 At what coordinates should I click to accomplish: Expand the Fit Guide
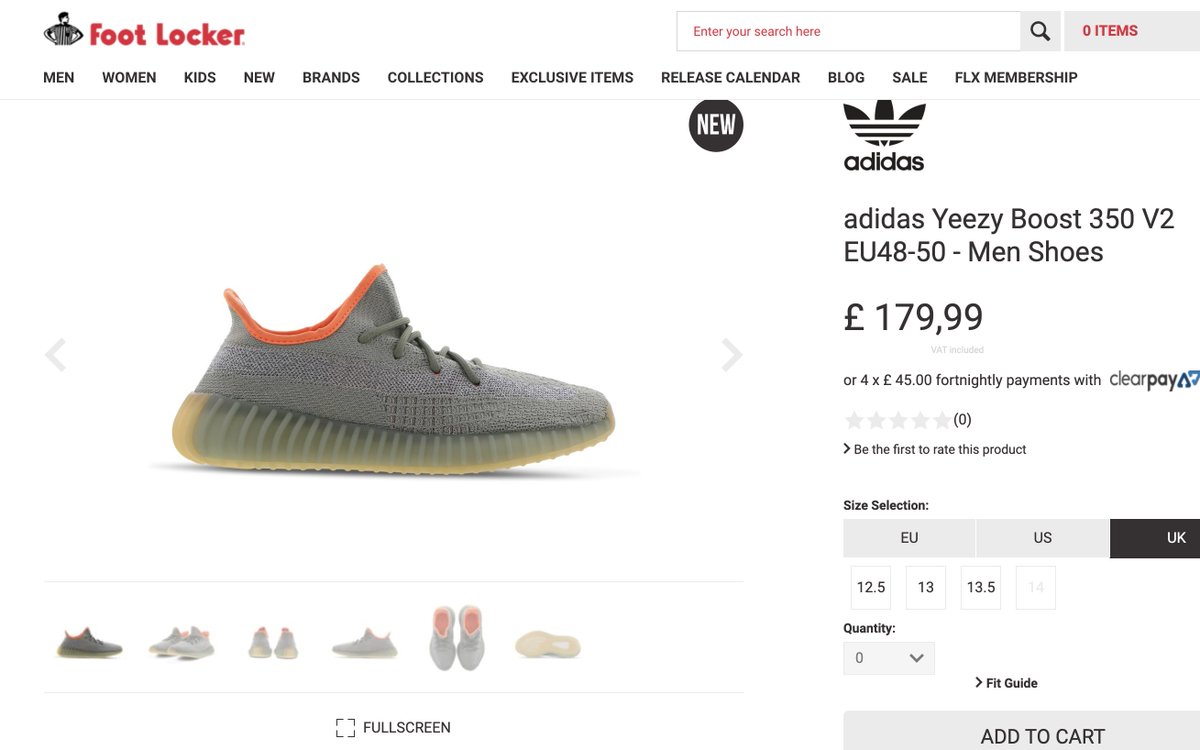1006,683
